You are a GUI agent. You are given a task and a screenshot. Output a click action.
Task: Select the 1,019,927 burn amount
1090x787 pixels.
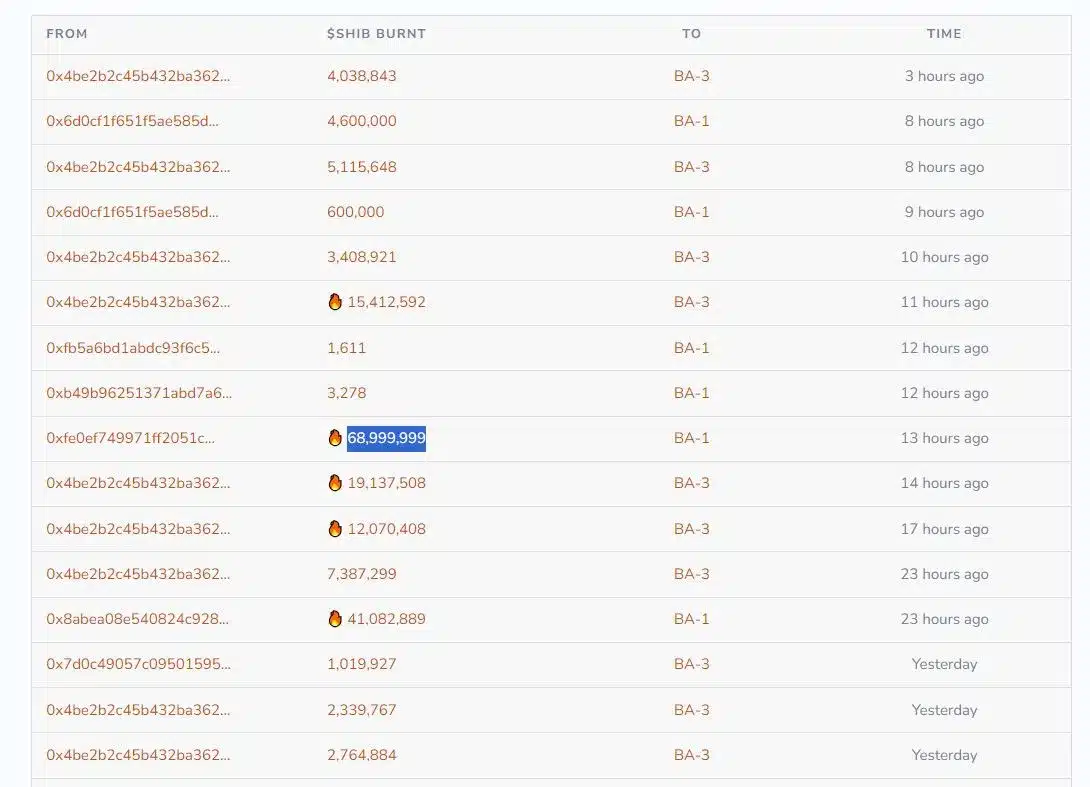point(361,664)
